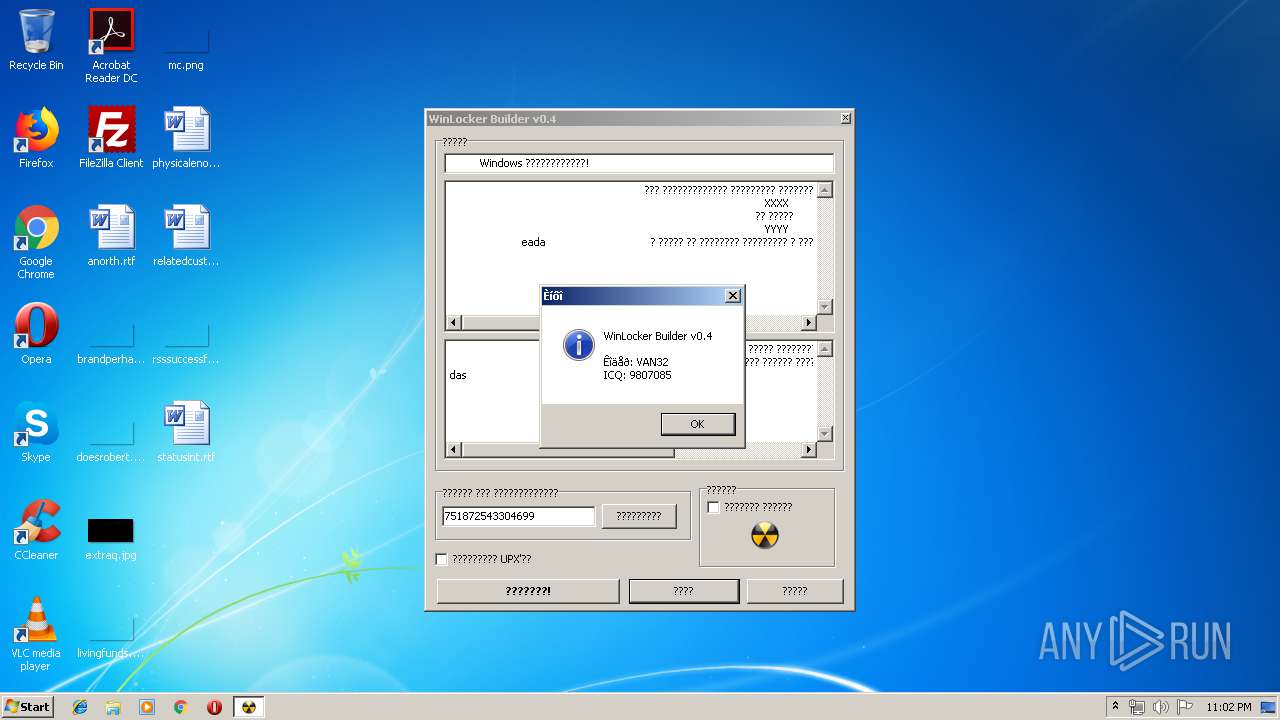Open Google Chrome desktop shortcut
The image size is (1280, 720).
pyautogui.click(x=36, y=242)
